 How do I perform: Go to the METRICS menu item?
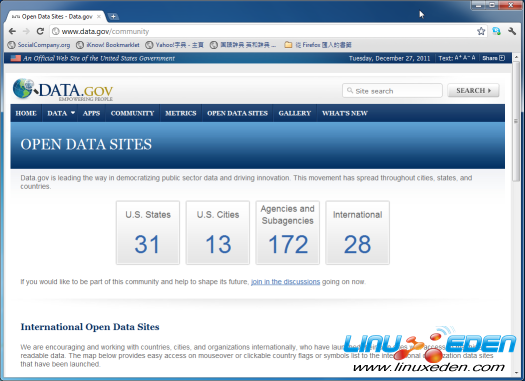[181, 113]
